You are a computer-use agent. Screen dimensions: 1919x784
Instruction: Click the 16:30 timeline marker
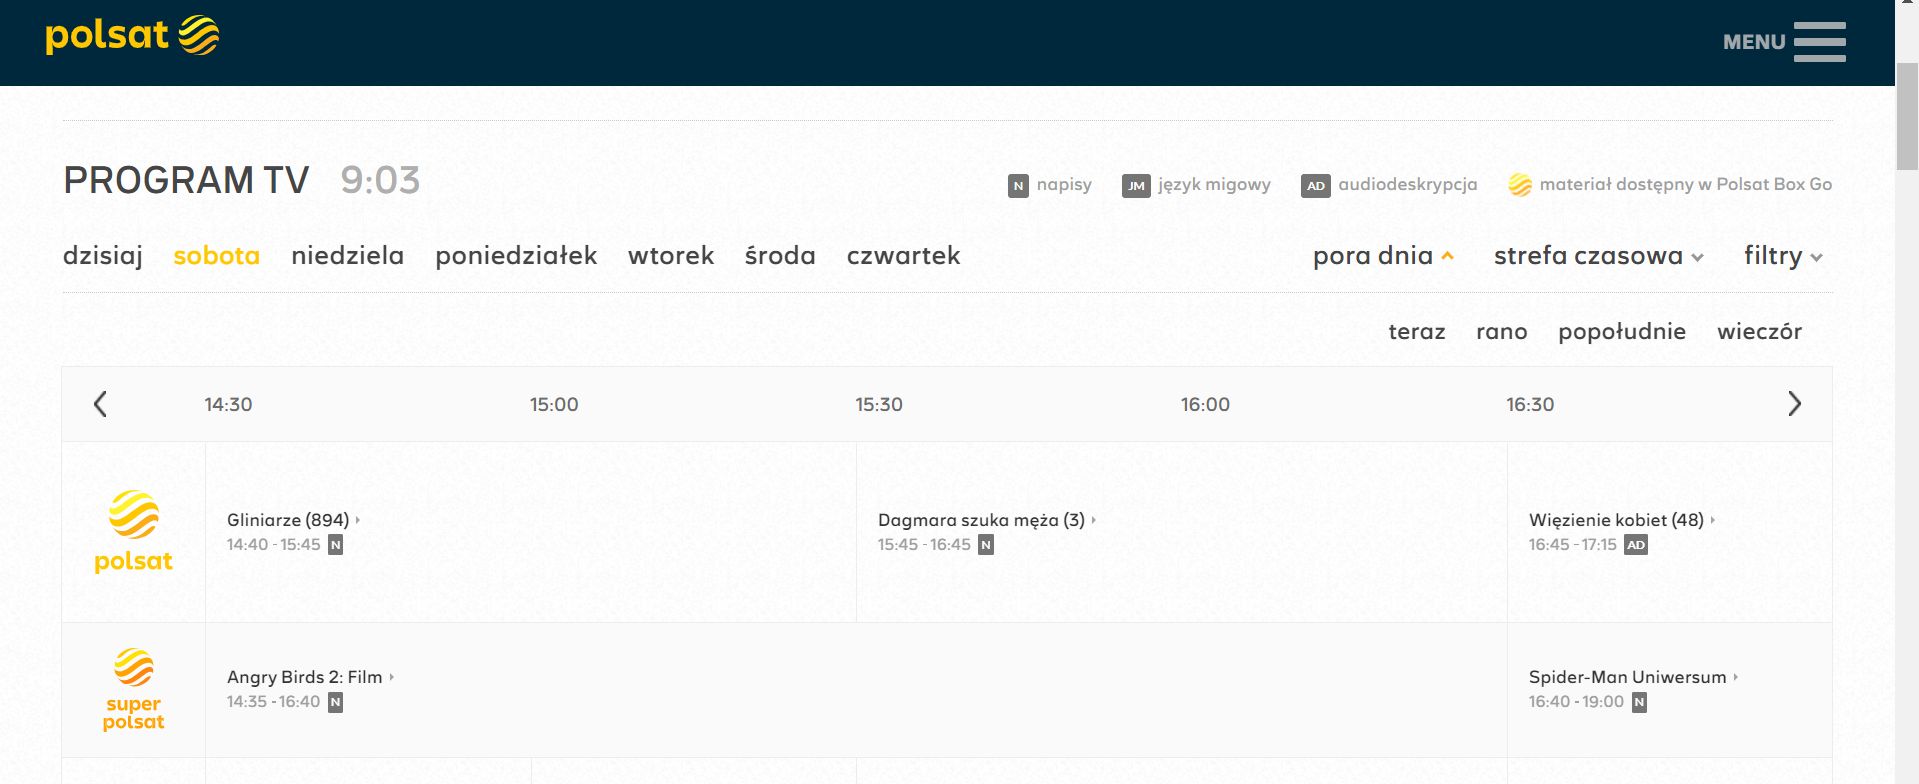click(1530, 404)
